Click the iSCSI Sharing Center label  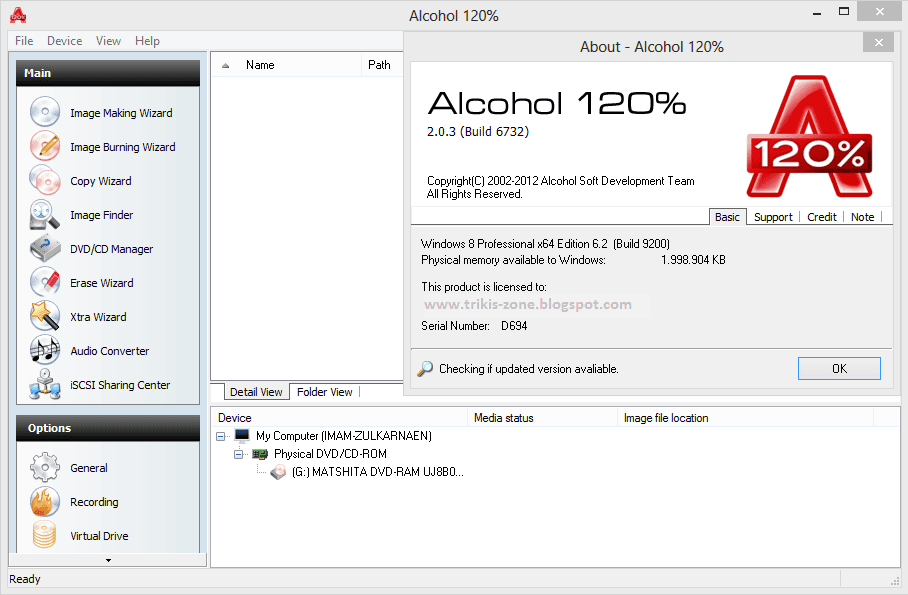(120, 385)
